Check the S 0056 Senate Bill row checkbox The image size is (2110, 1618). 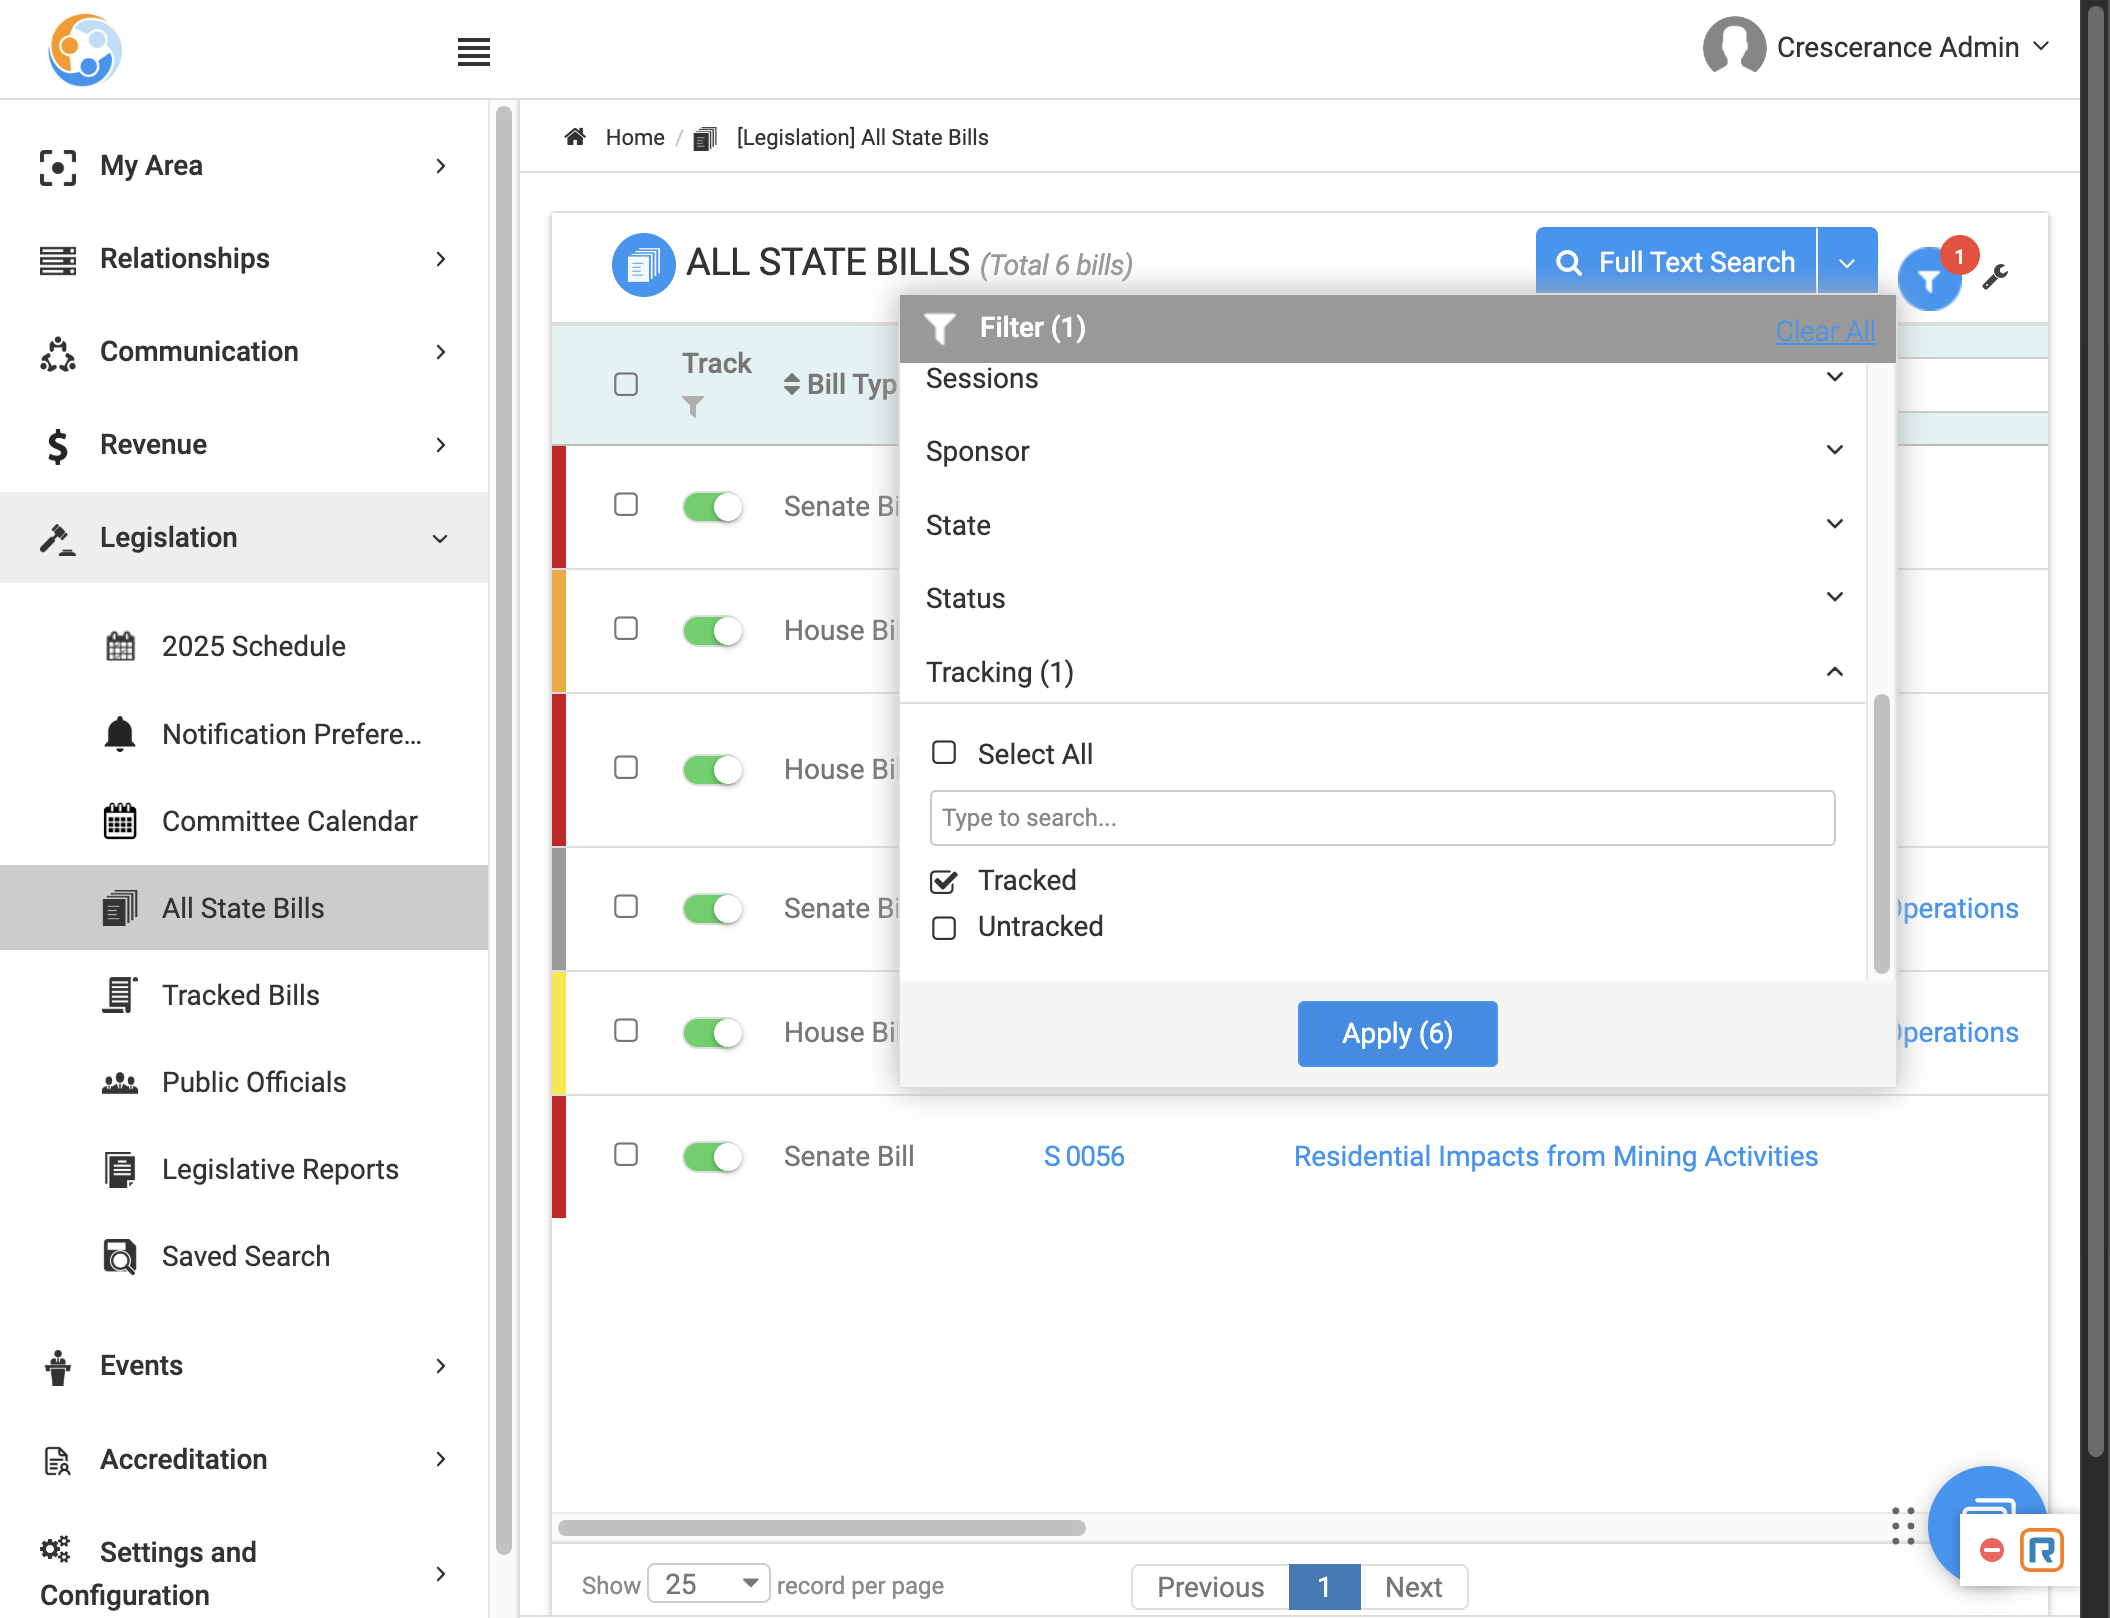(x=626, y=1155)
